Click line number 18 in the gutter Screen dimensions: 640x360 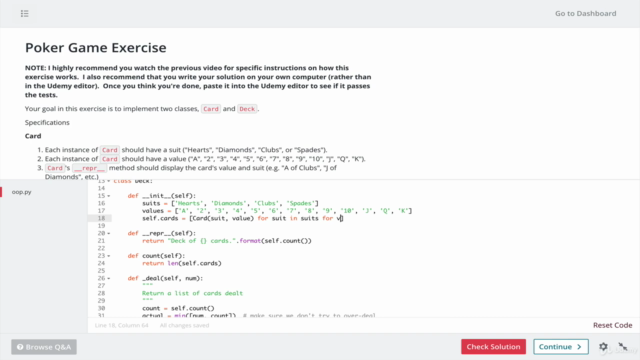101,218
